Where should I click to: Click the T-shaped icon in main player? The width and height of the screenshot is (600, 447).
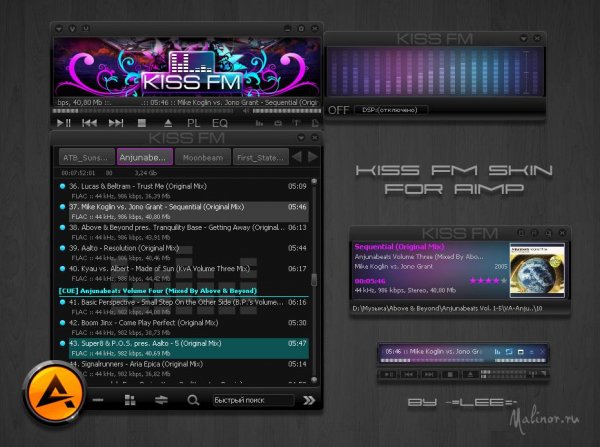(296, 123)
